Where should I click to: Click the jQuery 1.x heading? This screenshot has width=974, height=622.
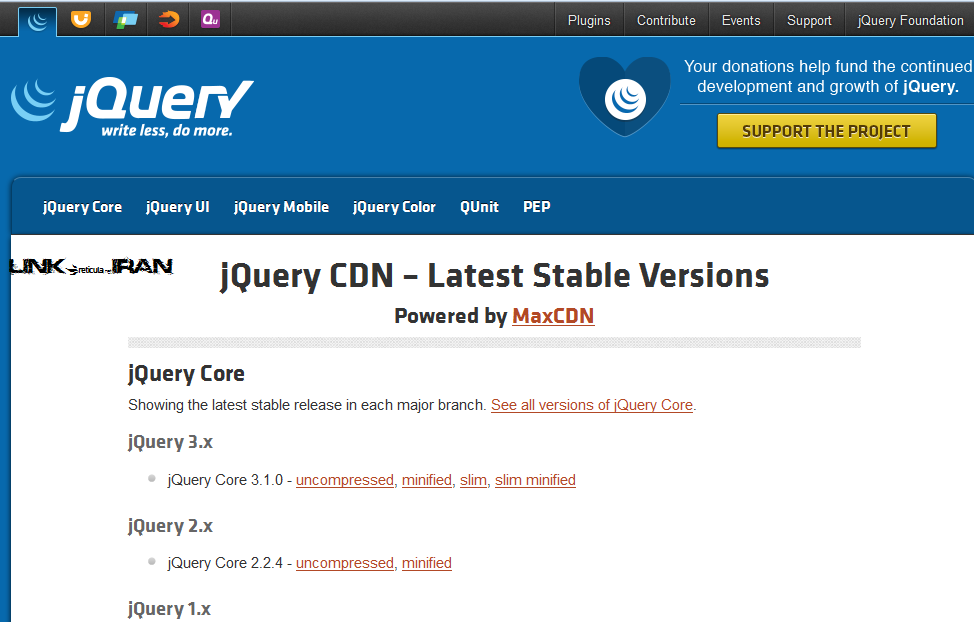[x=169, y=609]
